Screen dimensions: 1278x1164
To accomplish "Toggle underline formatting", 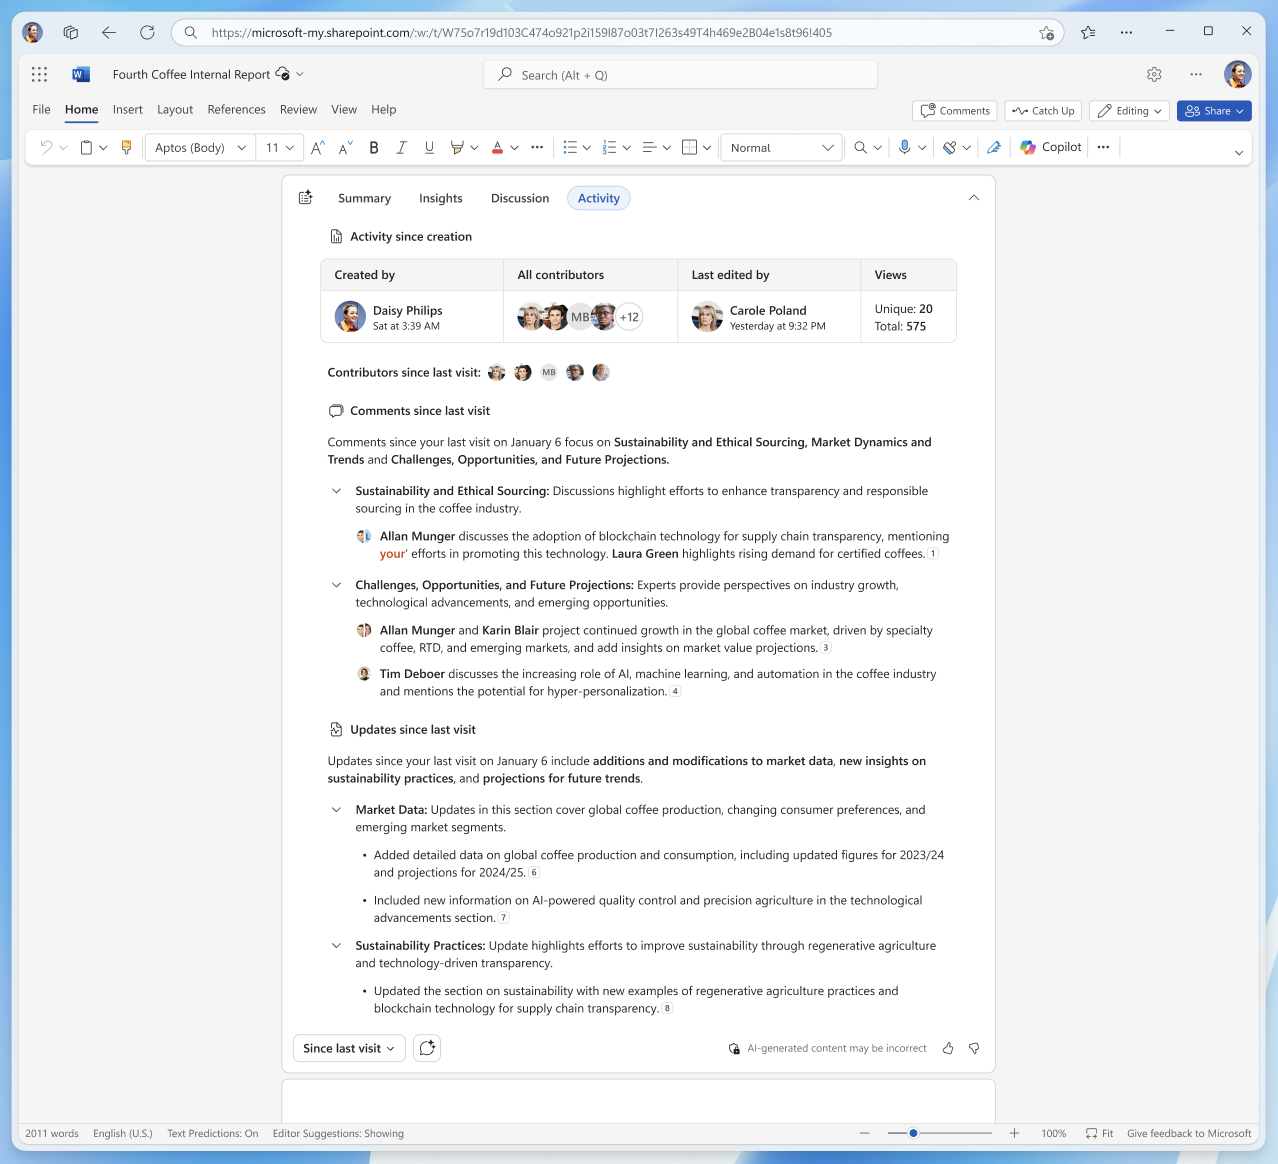I will (x=429, y=147).
